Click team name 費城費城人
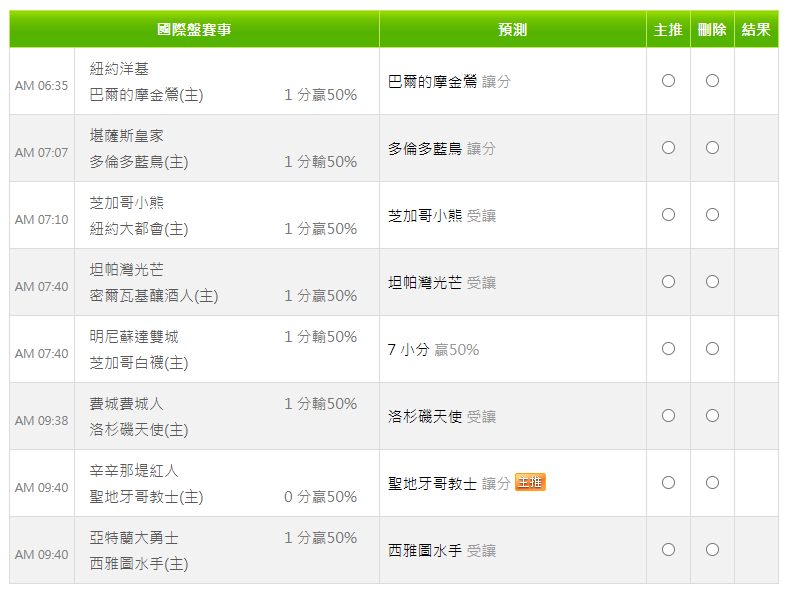Image resolution: width=788 pixels, height=599 pixels. tap(127, 404)
